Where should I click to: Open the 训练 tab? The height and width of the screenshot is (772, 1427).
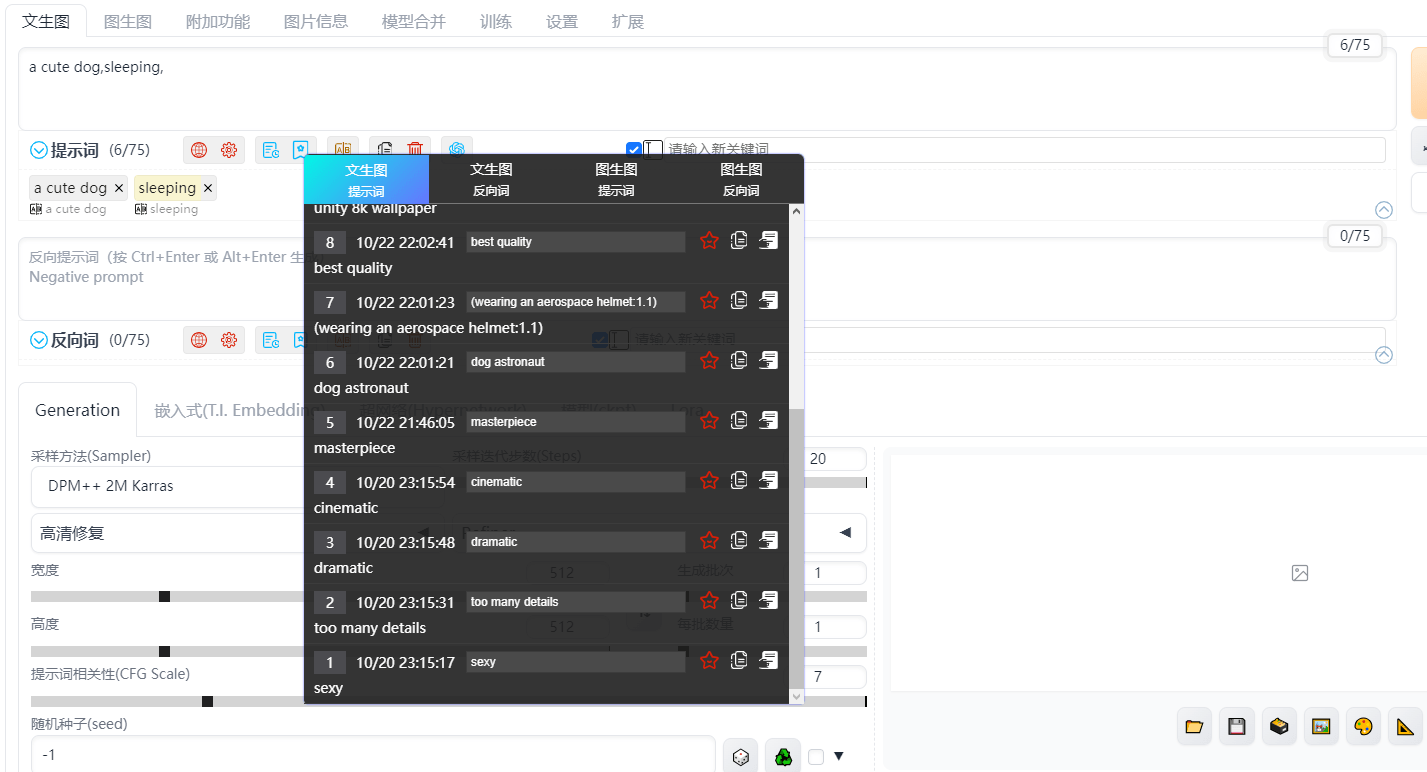tap(496, 21)
